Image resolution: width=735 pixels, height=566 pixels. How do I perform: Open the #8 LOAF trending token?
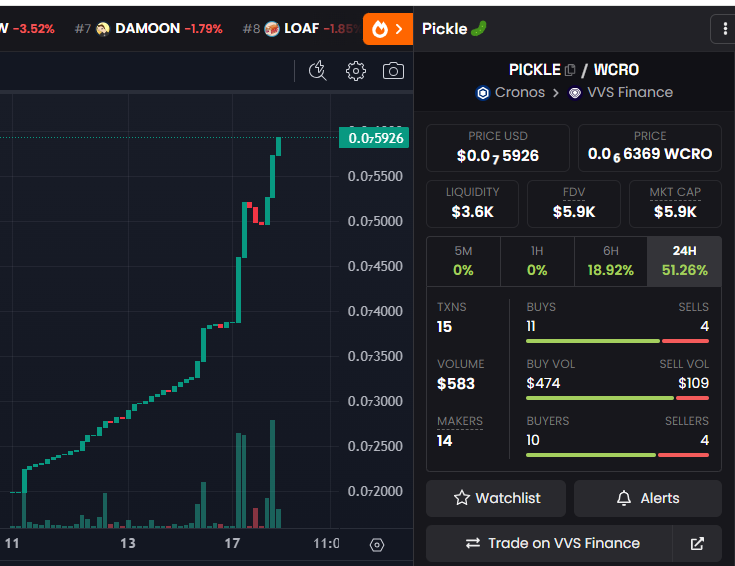(301, 29)
